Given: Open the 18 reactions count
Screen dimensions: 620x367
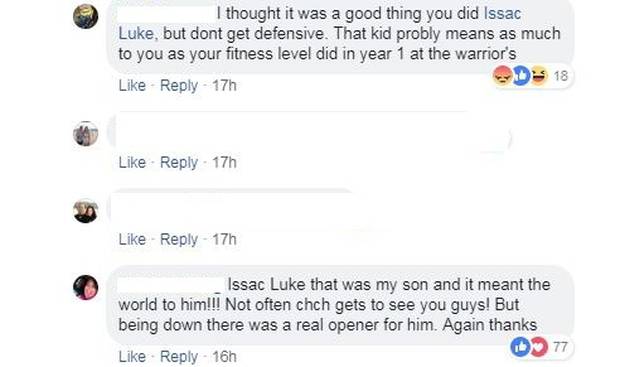Looking at the screenshot, I should [x=561, y=76].
